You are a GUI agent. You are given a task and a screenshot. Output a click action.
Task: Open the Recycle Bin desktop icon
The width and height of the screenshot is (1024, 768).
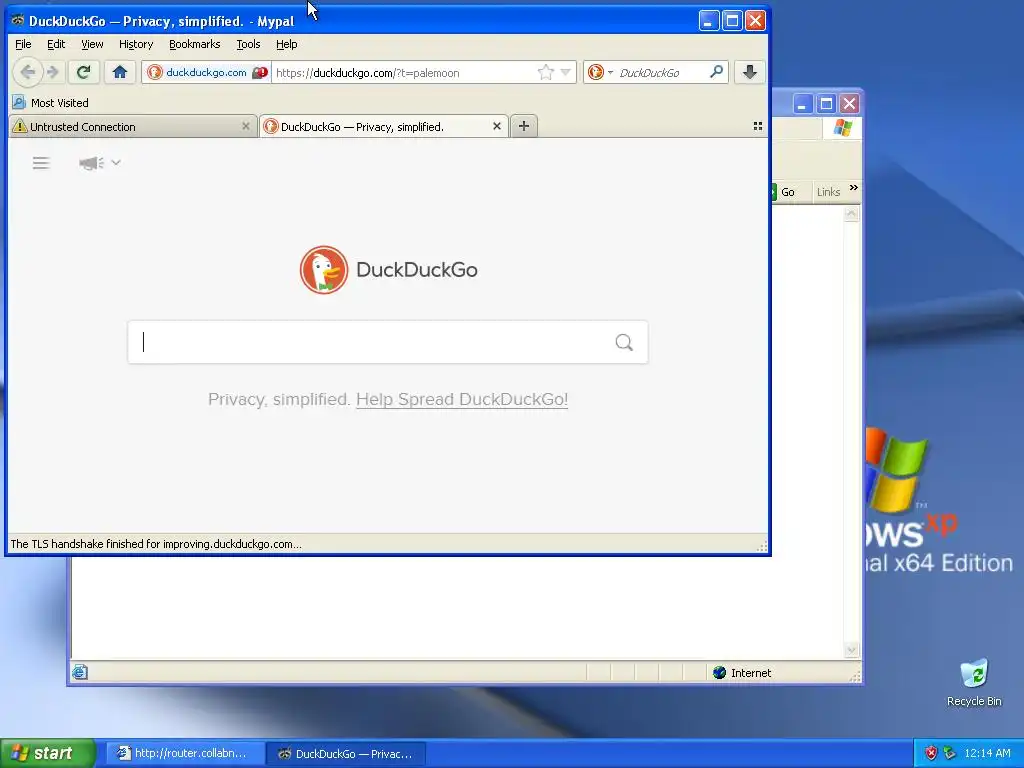click(974, 682)
